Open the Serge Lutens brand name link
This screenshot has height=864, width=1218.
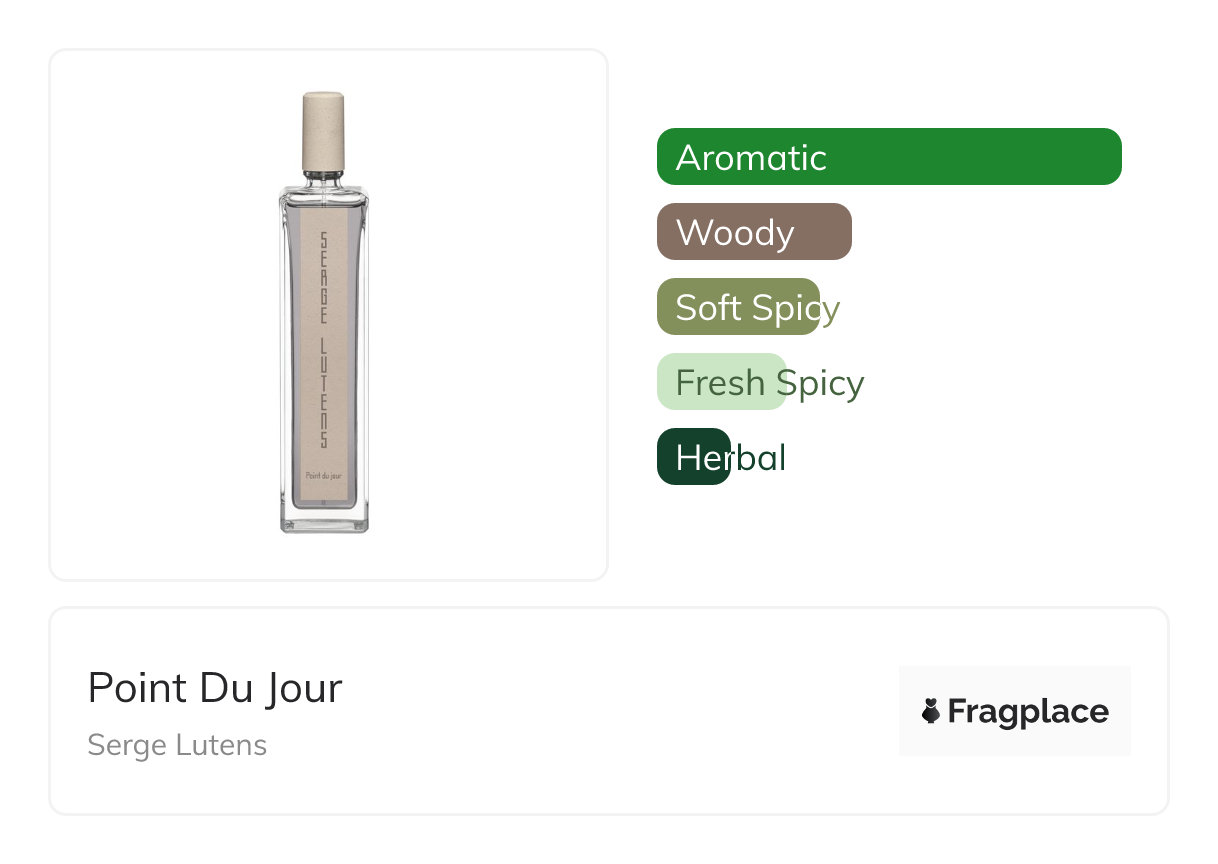point(177,745)
